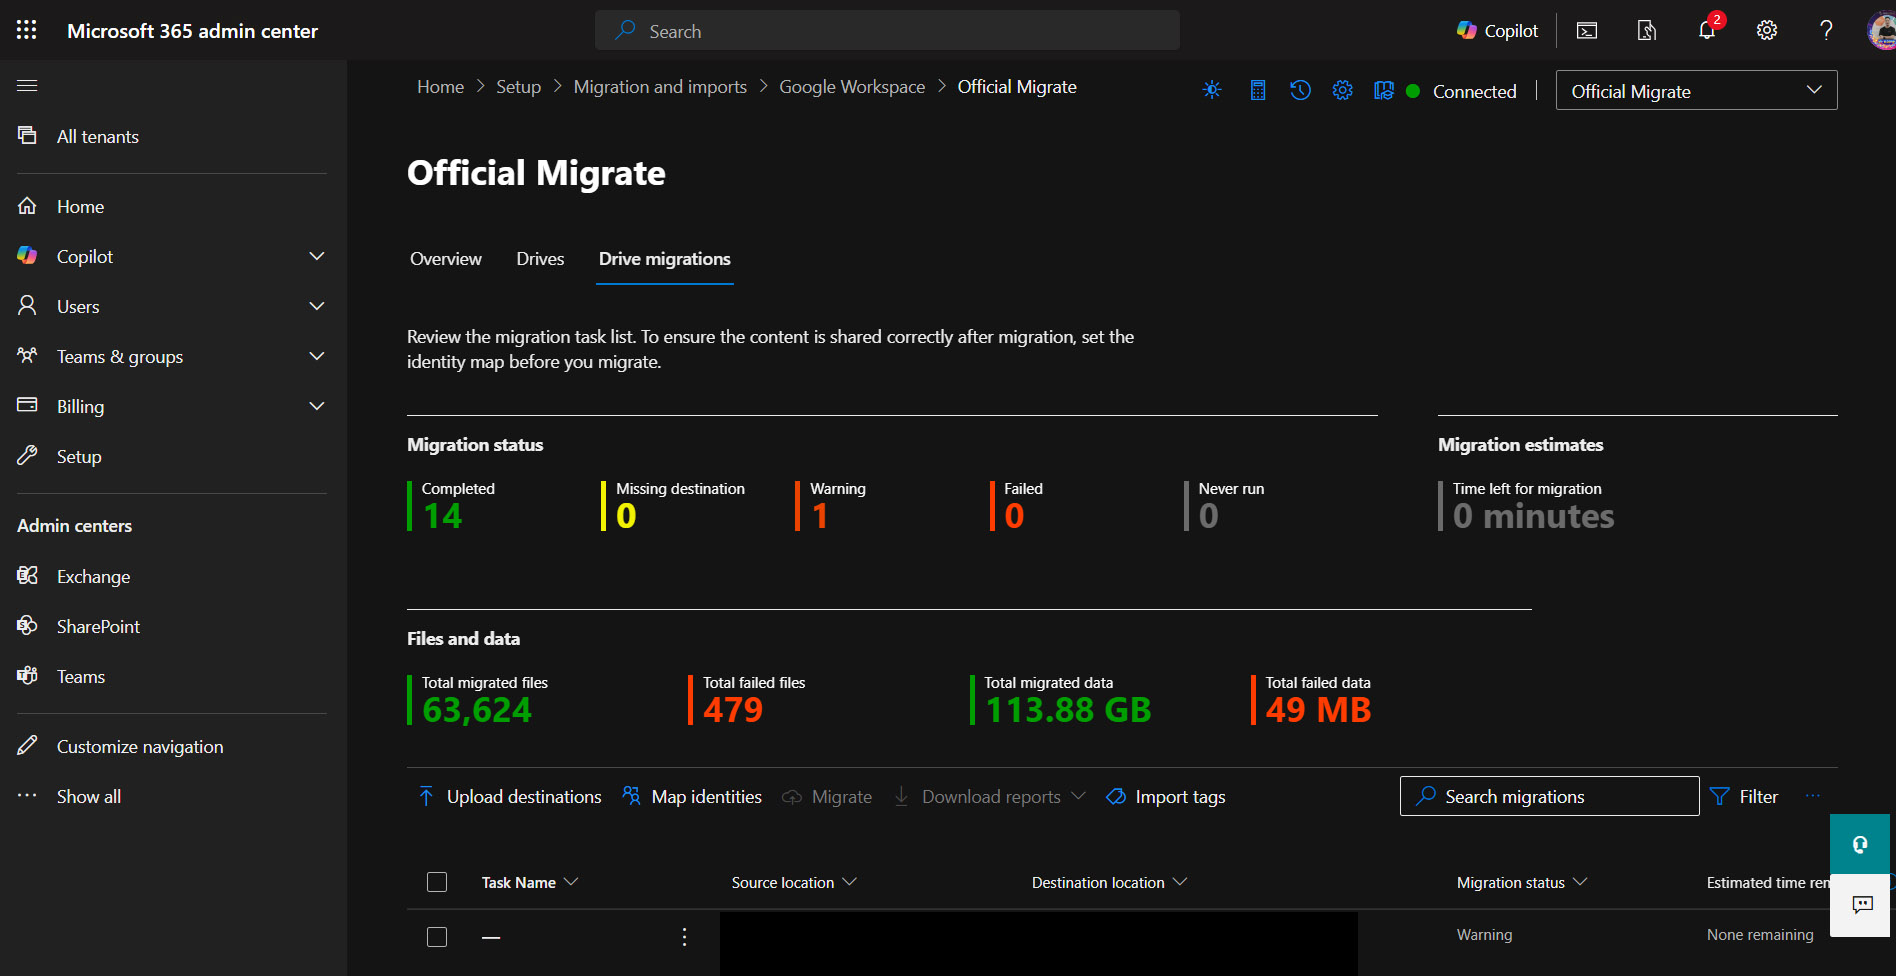Screen dimensions: 1896x976
Task: View notifications with the bell icon
Action: click(x=1706, y=30)
